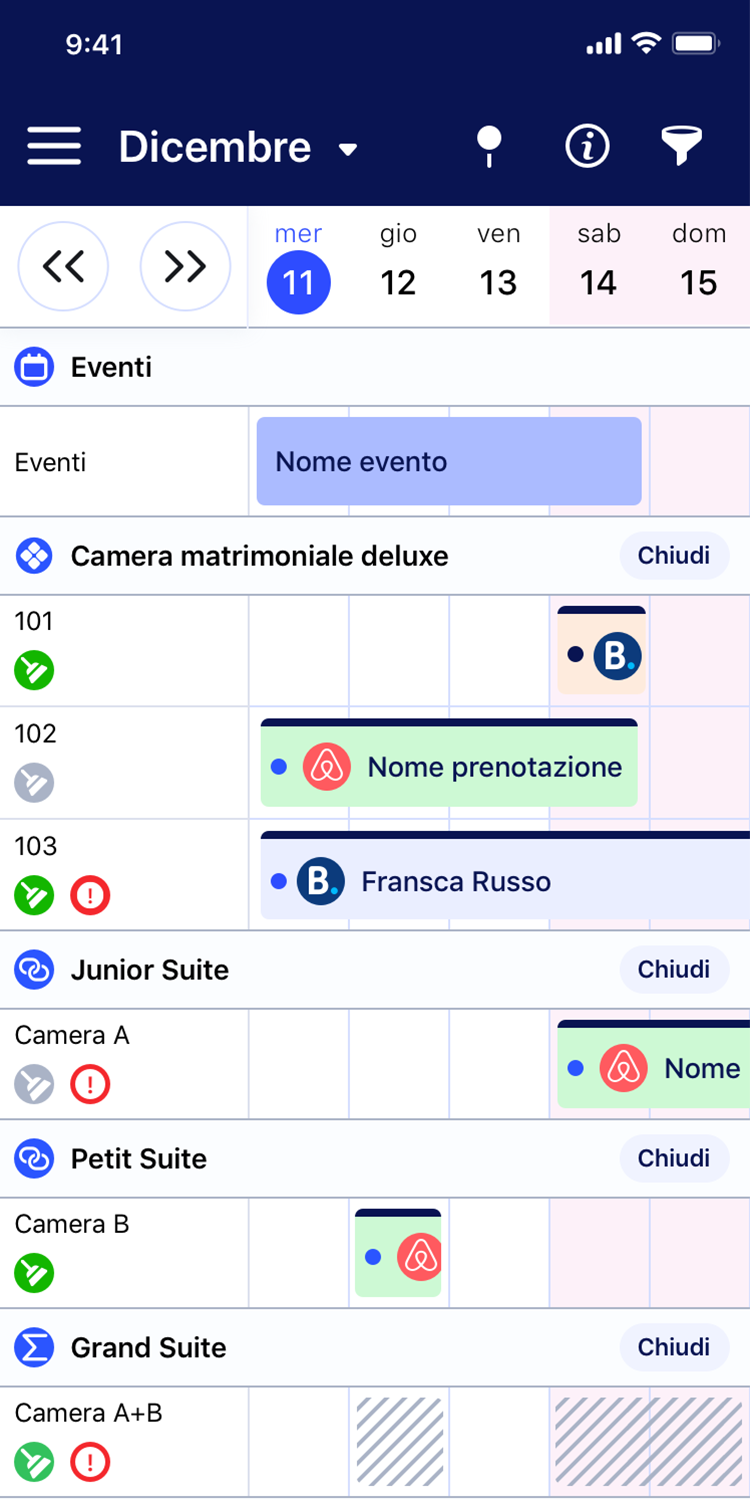Open the filter funnel icon

coord(681,147)
